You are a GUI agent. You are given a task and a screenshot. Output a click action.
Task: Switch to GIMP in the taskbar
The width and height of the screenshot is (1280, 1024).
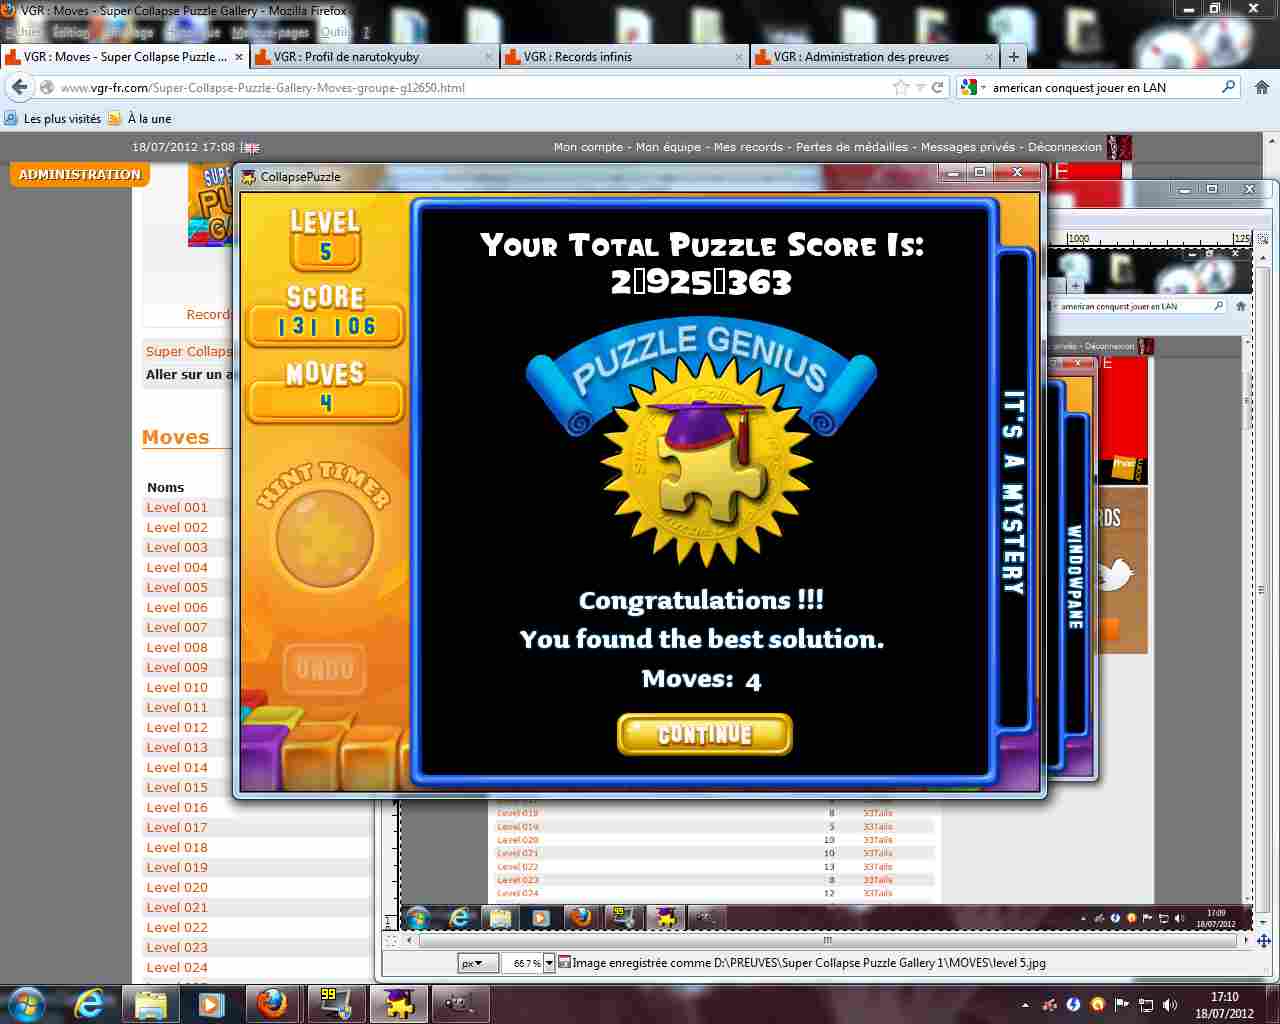[459, 1004]
